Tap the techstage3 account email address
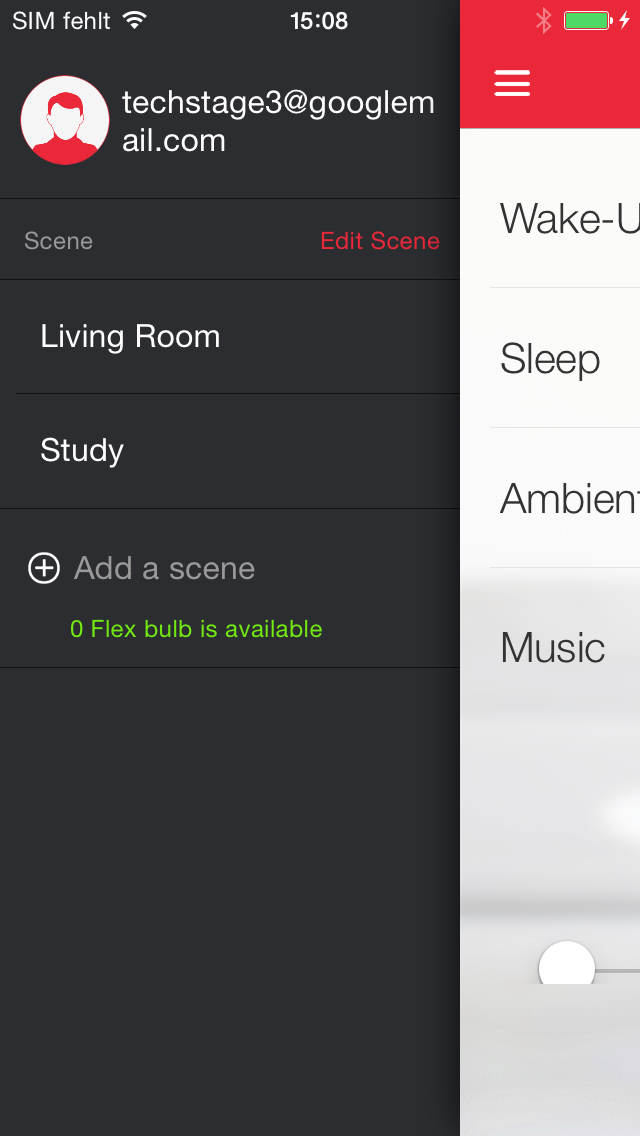 click(278, 121)
